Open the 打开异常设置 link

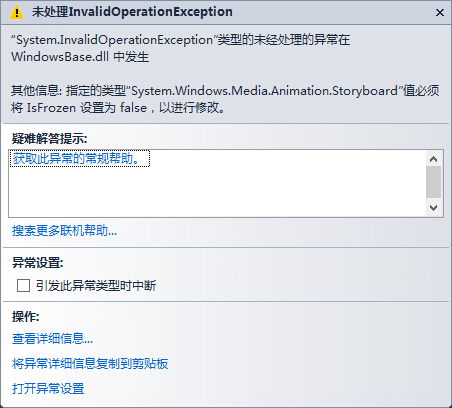pos(48,388)
